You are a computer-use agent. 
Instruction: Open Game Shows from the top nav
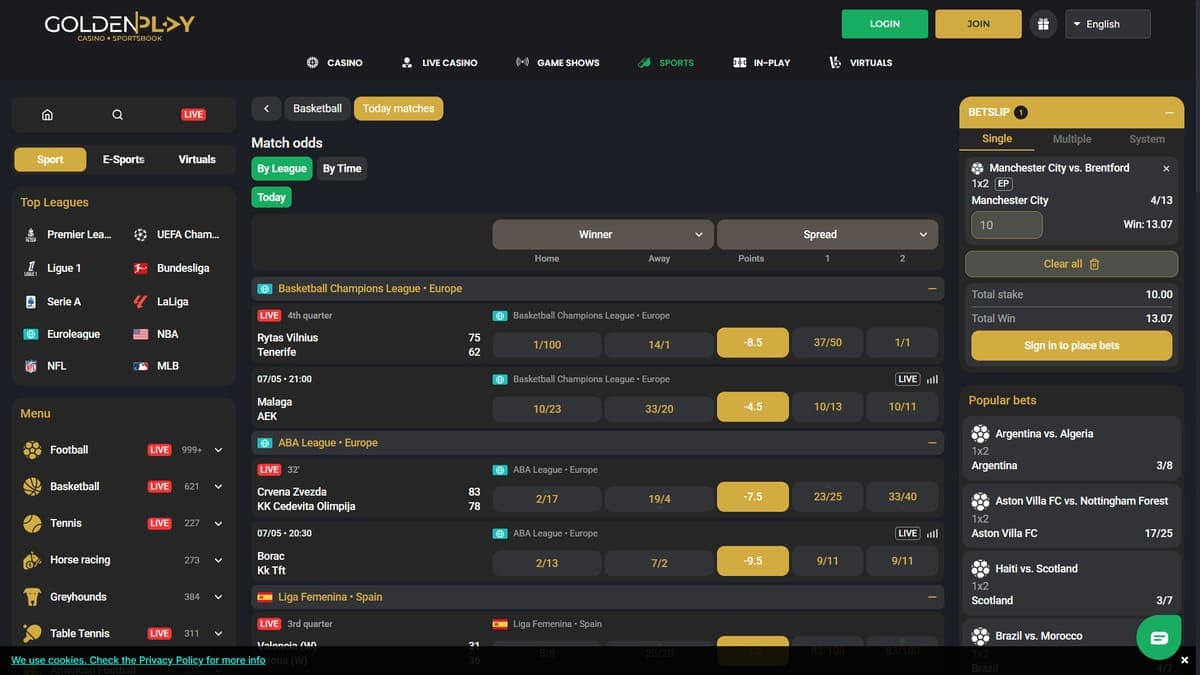click(558, 62)
